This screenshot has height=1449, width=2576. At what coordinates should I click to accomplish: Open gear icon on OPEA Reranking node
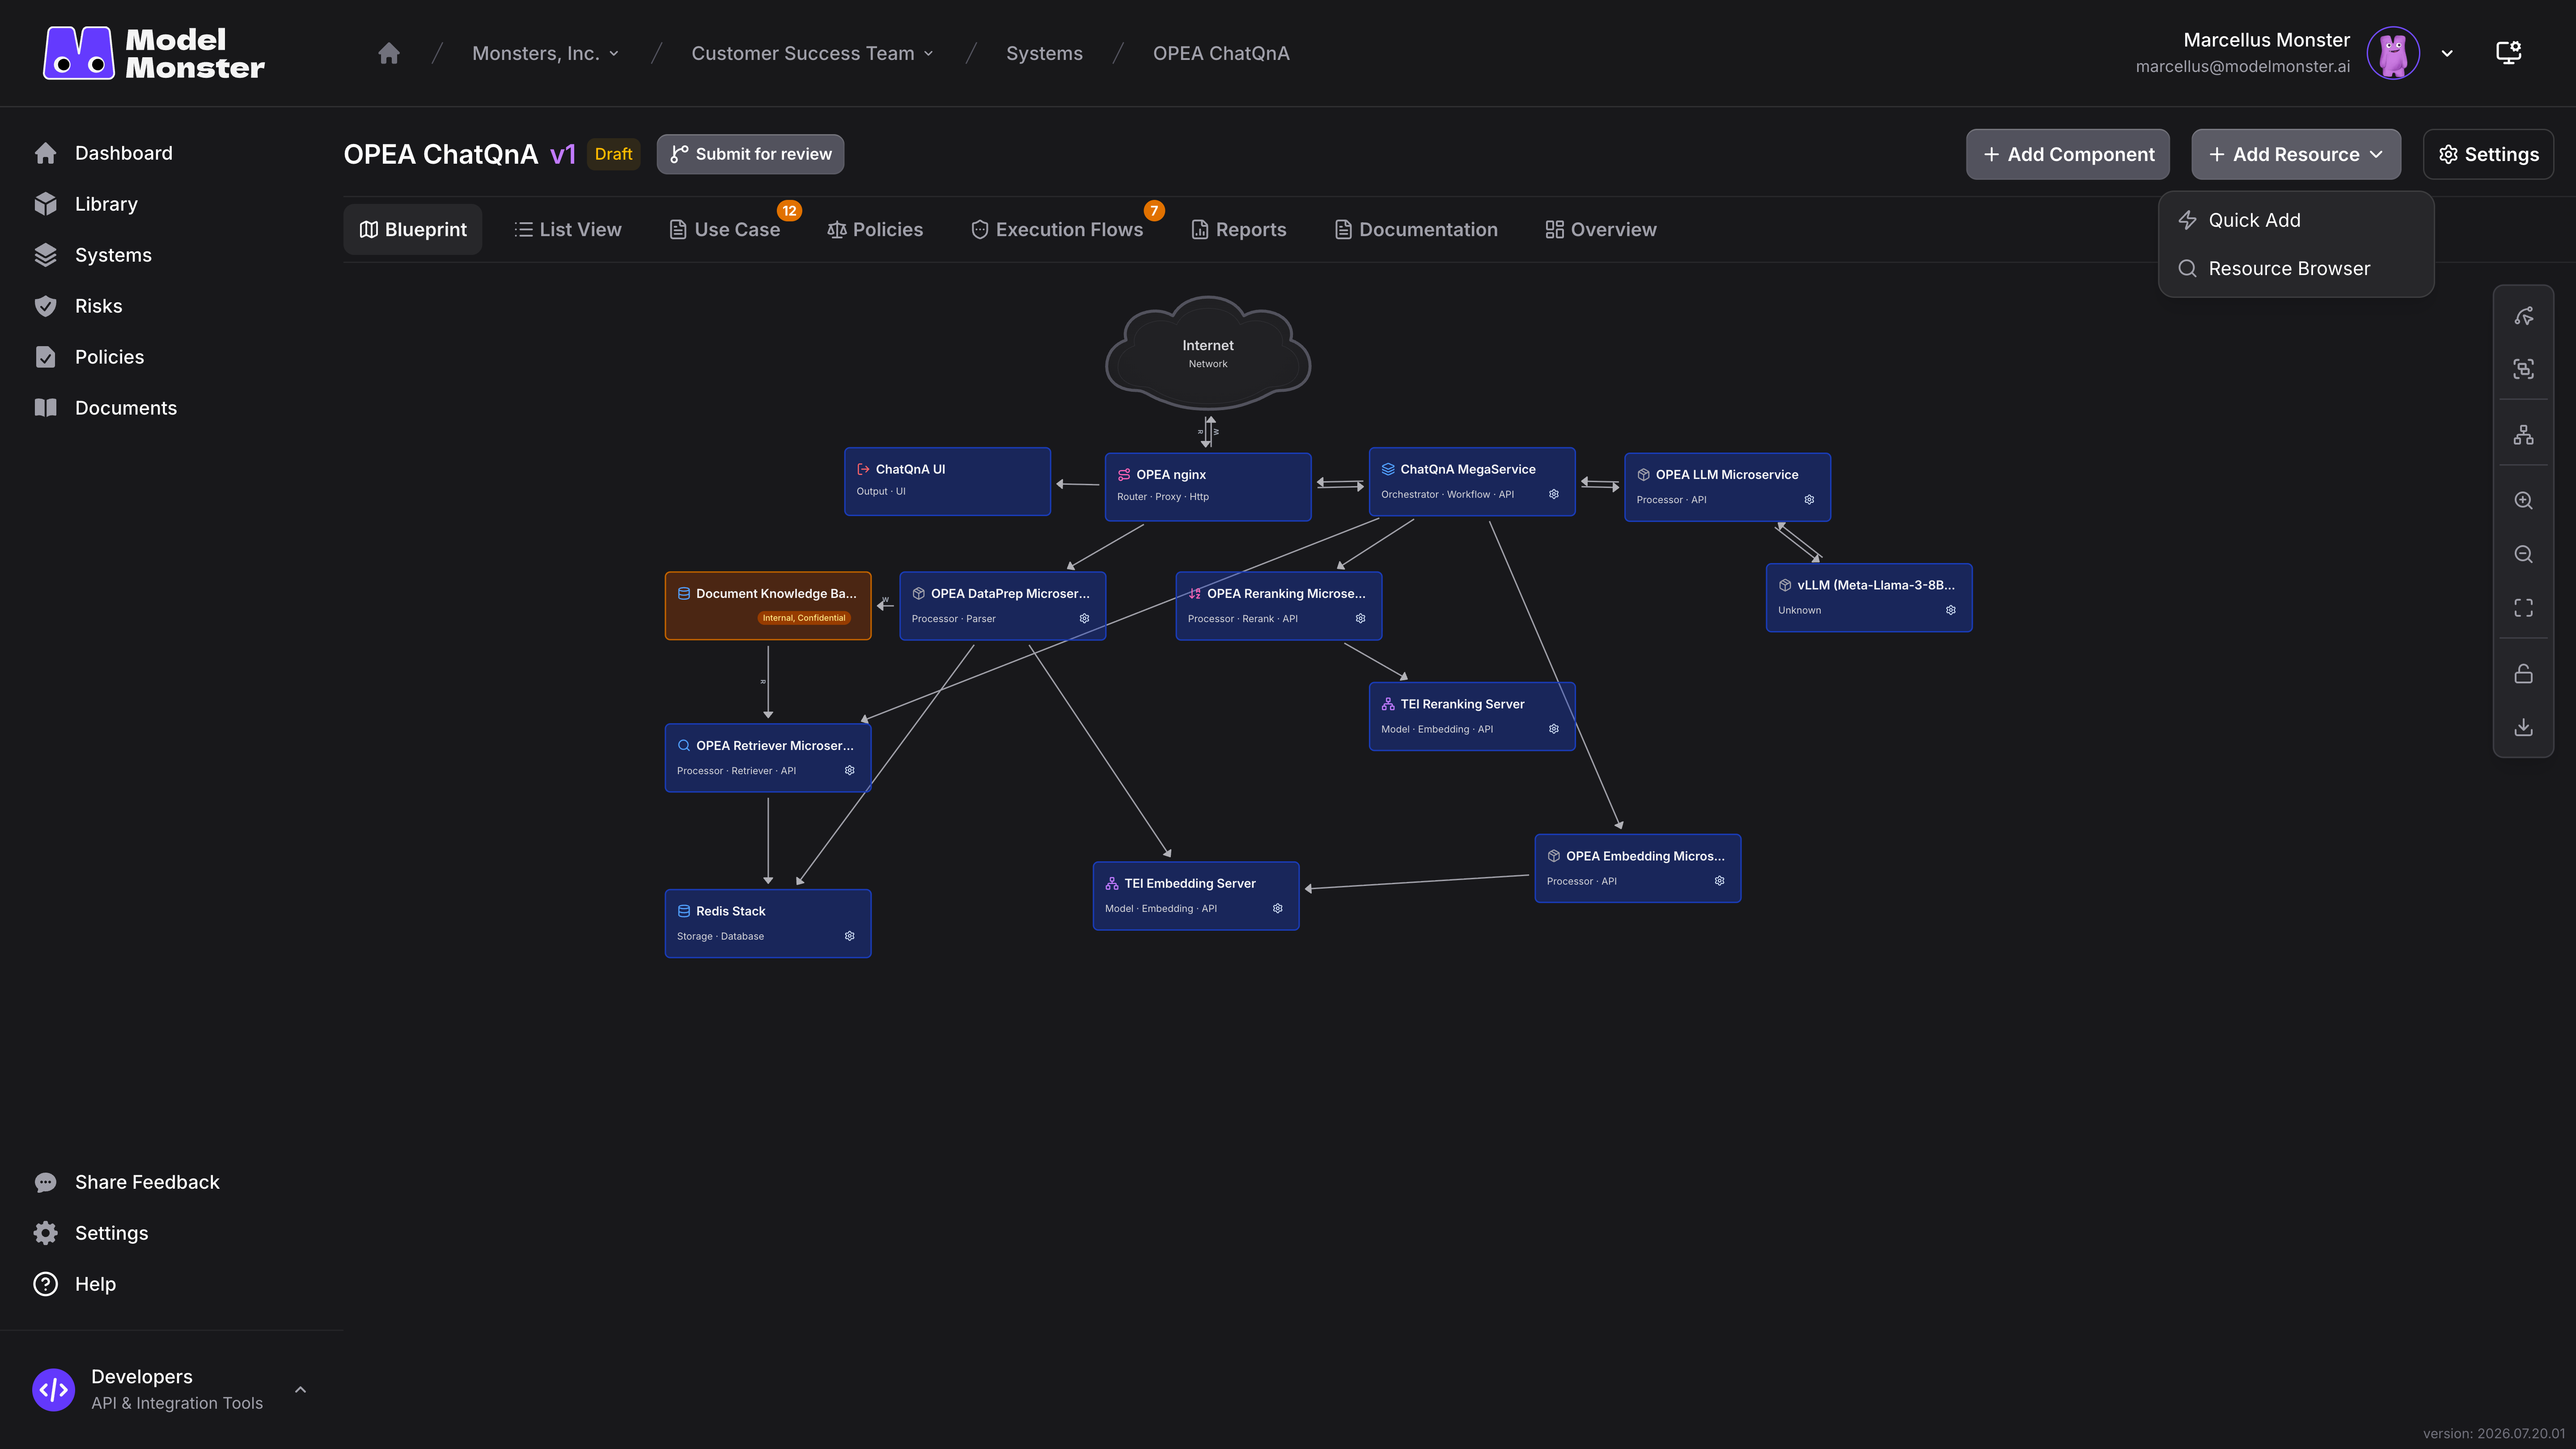tap(1360, 619)
